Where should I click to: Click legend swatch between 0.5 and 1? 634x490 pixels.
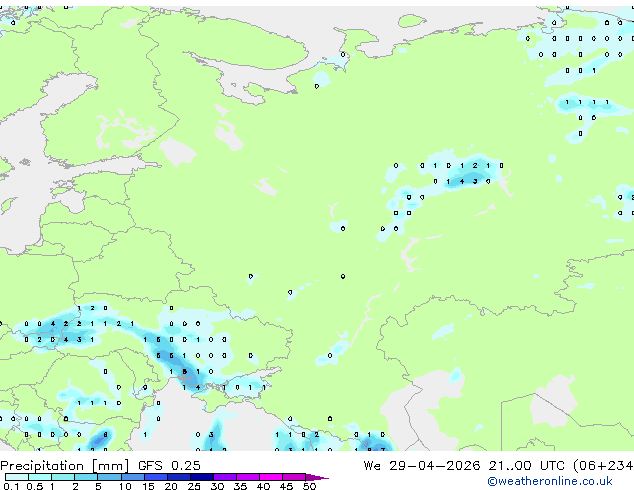pyautogui.click(x=40, y=477)
